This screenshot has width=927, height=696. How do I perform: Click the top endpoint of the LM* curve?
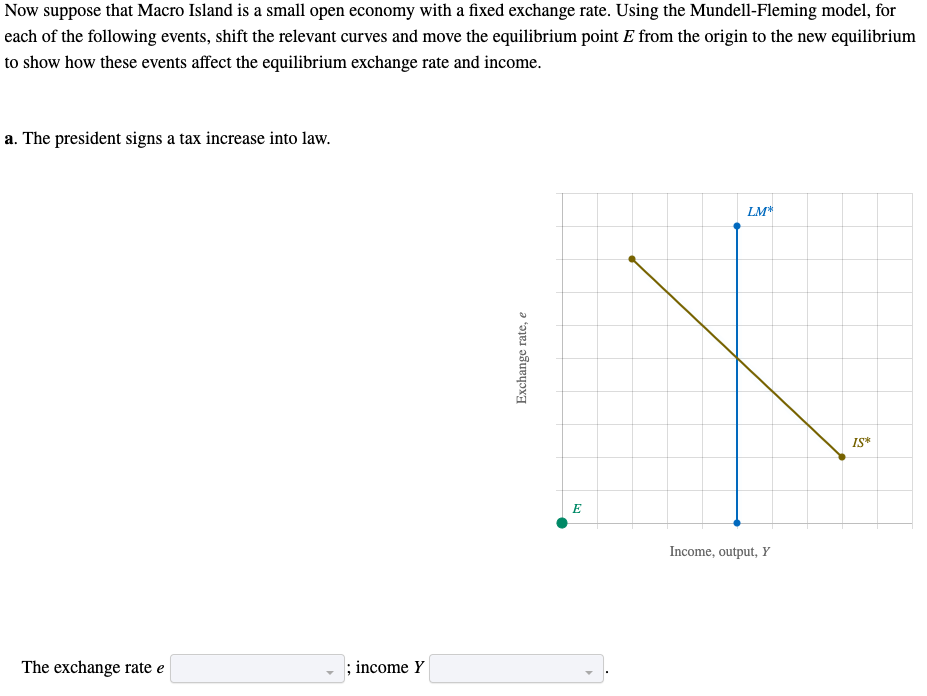point(737,225)
